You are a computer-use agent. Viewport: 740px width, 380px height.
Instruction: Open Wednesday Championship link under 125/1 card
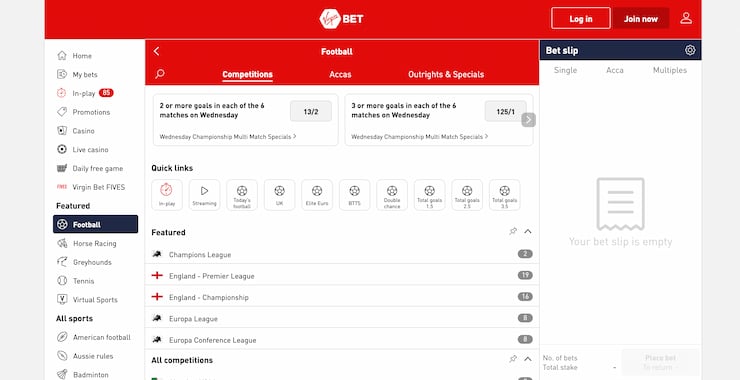(420, 136)
